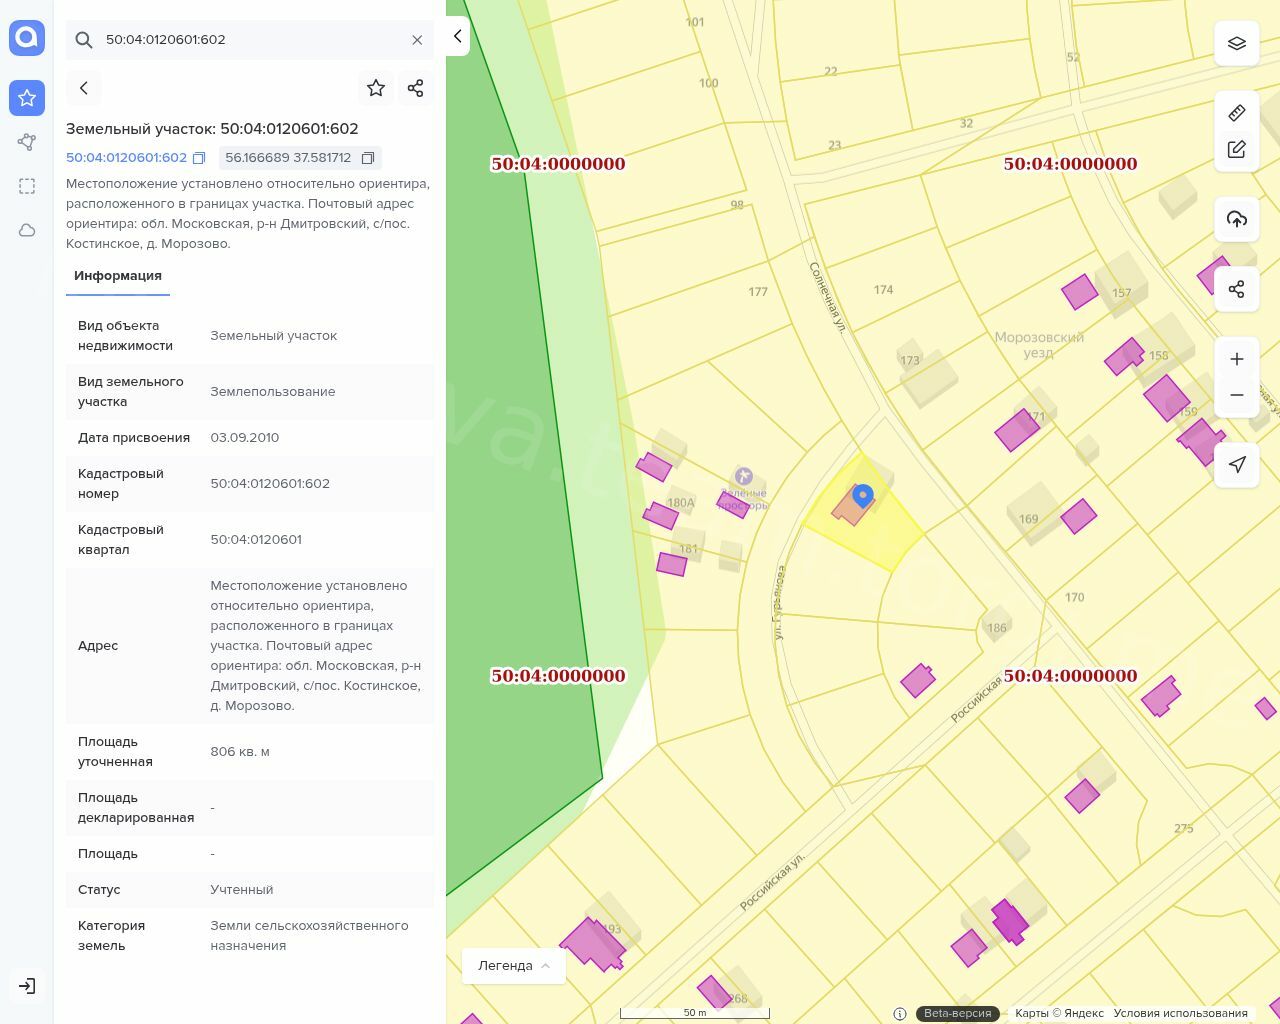Viewport: 1280px width, 1024px height.
Task: Open Условия использования link
Action: [1180, 1013]
